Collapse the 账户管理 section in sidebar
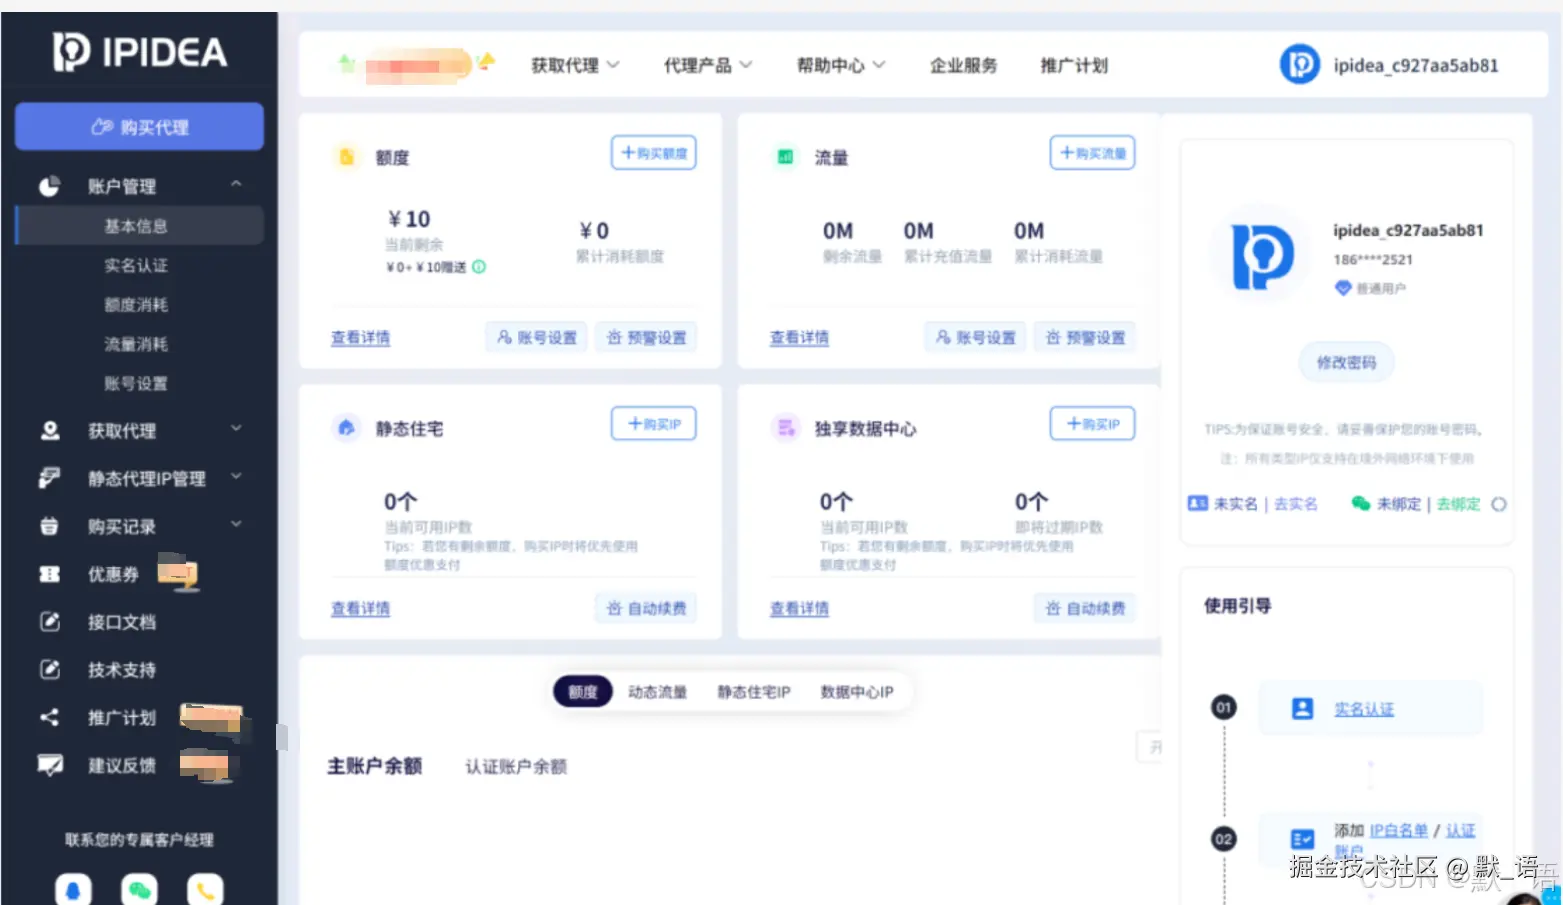1563x905 pixels. [x=236, y=184]
